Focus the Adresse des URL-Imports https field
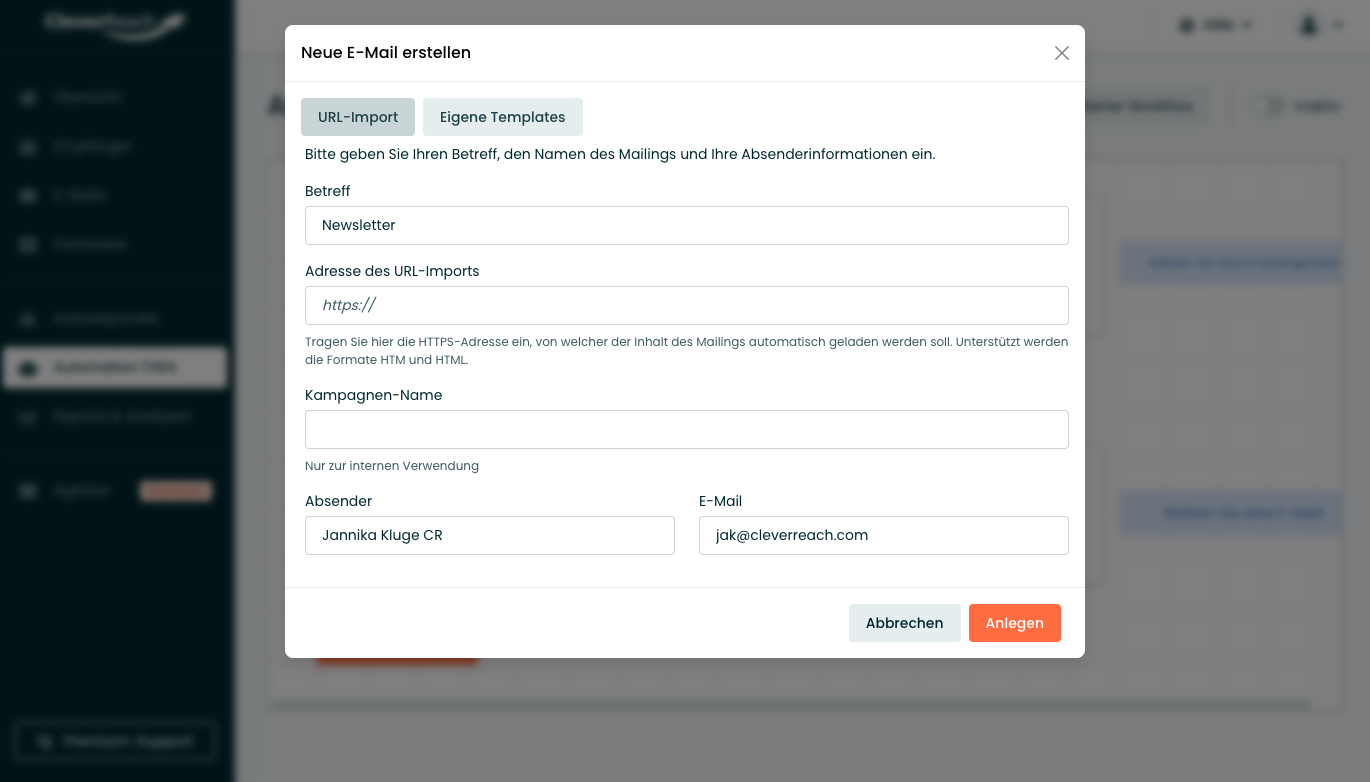1370x782 pixels. pos(687,305)
